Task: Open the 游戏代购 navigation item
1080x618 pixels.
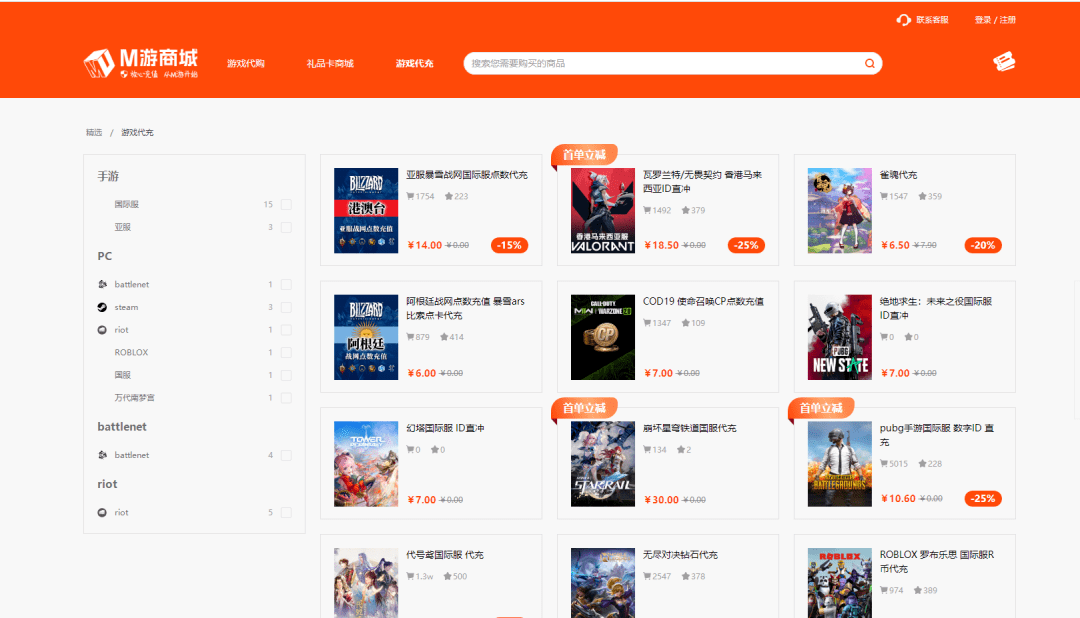Action: 246,62
